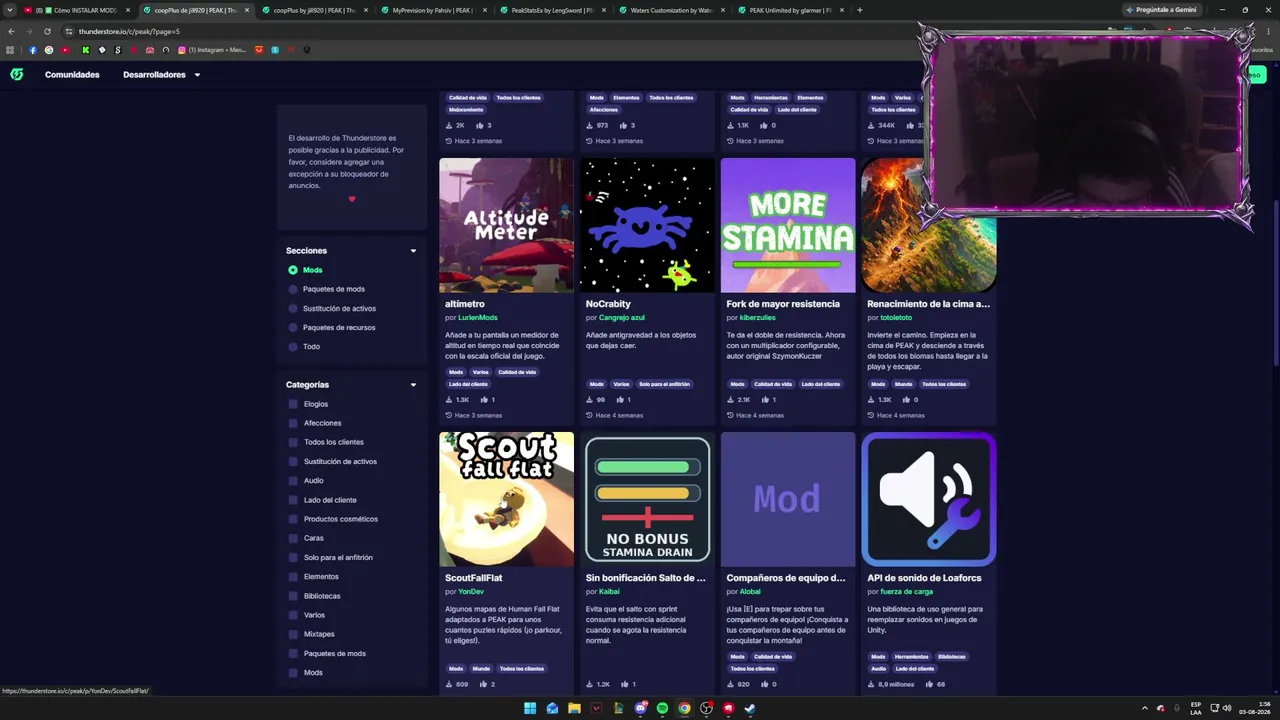This screenshot has width=1280, height=720.
Task: Reload the page with refresh icon
Action: coord(47,31)
